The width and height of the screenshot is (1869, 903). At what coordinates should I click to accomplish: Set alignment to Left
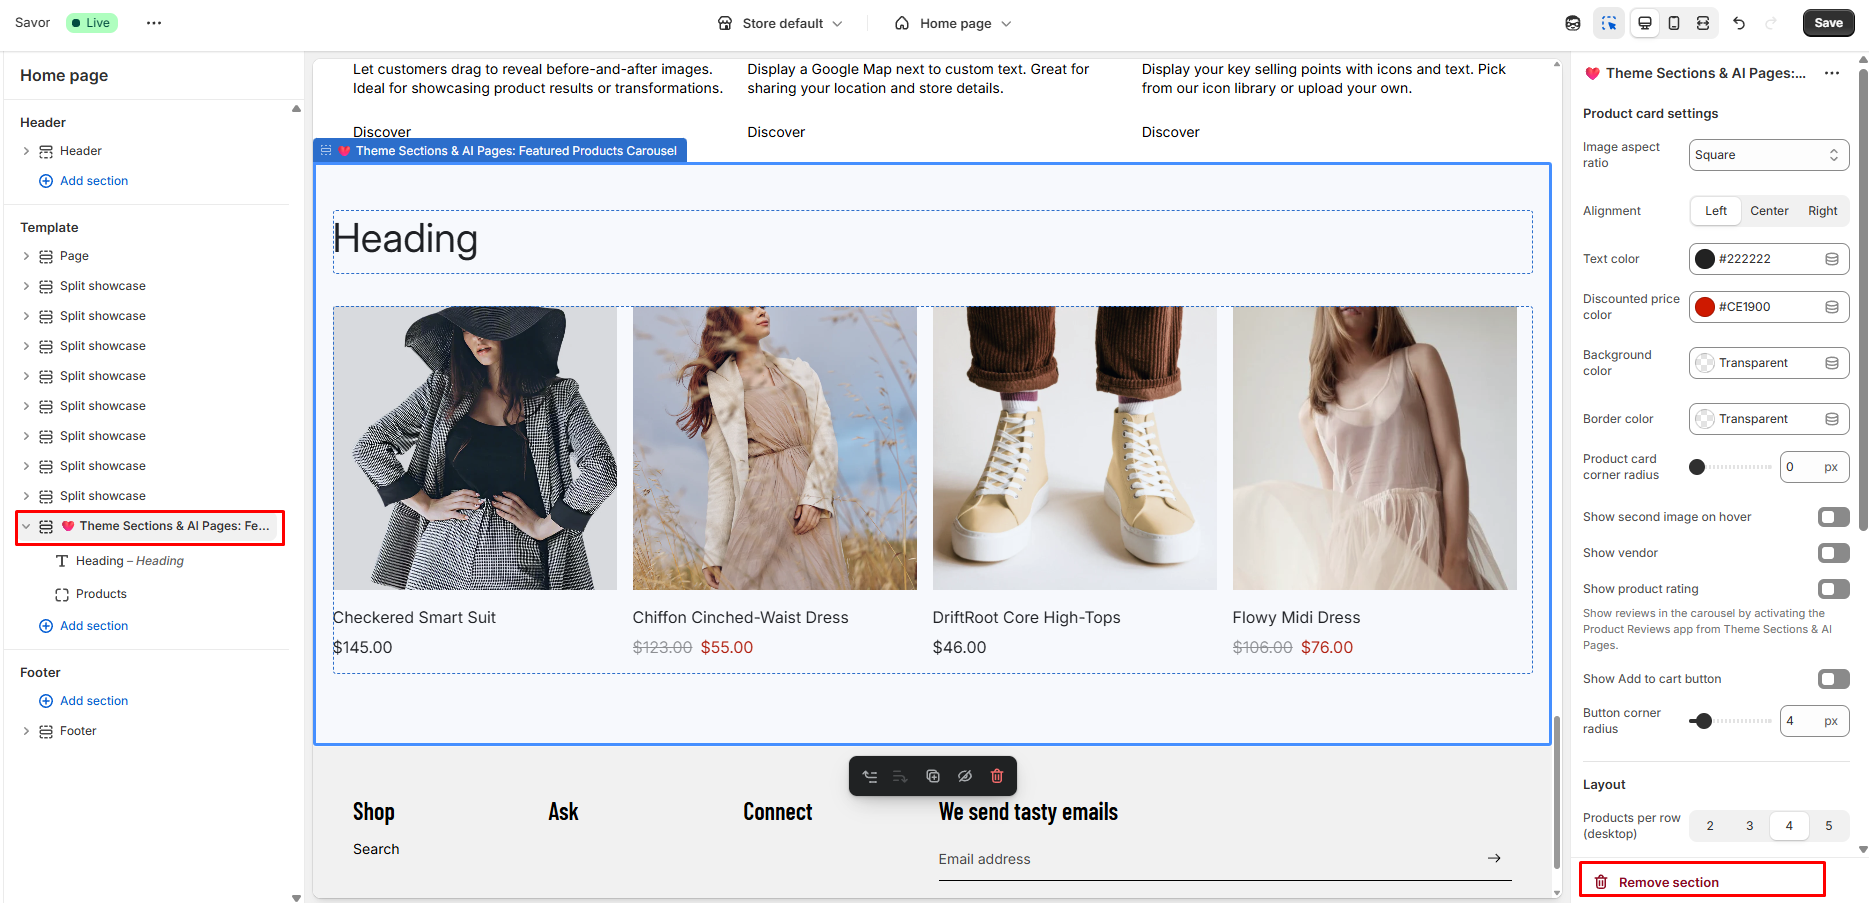pos(1716,211)
